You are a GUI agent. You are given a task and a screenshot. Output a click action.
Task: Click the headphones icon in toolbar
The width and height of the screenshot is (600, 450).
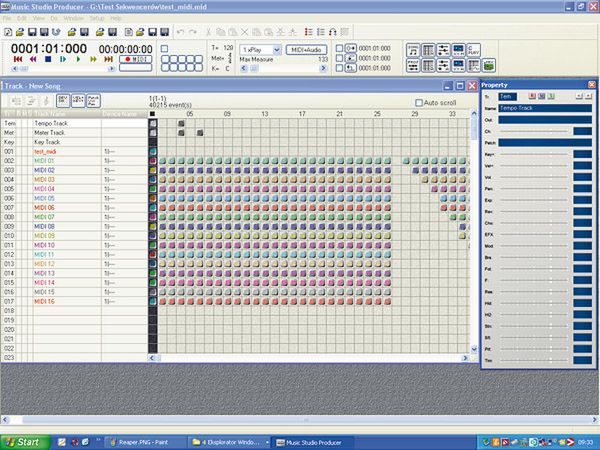pyautogui.click(x=333, y=32)
